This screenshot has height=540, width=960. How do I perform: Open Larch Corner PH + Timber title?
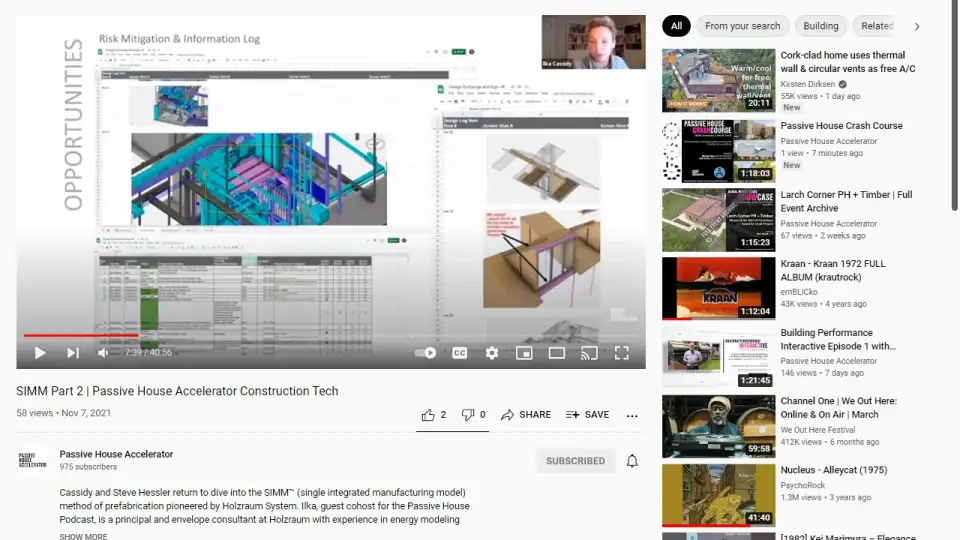[846, 201]
